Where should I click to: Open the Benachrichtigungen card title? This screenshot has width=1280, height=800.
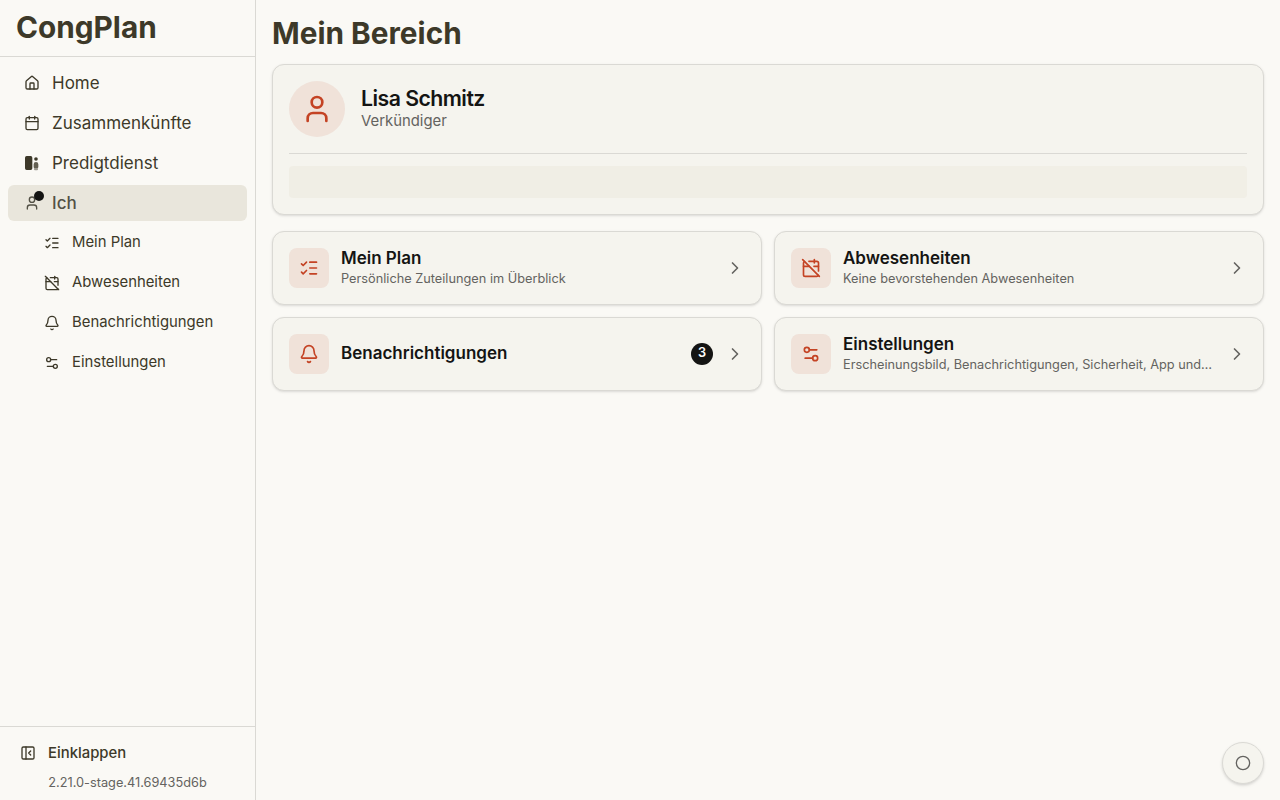pyautogui.click(x=424, y=353)
